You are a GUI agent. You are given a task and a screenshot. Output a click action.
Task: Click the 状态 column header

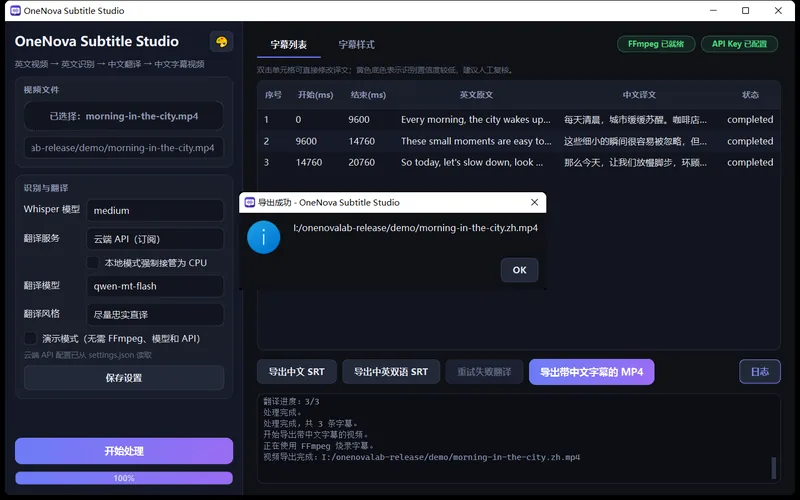click(x=750, y=95)
